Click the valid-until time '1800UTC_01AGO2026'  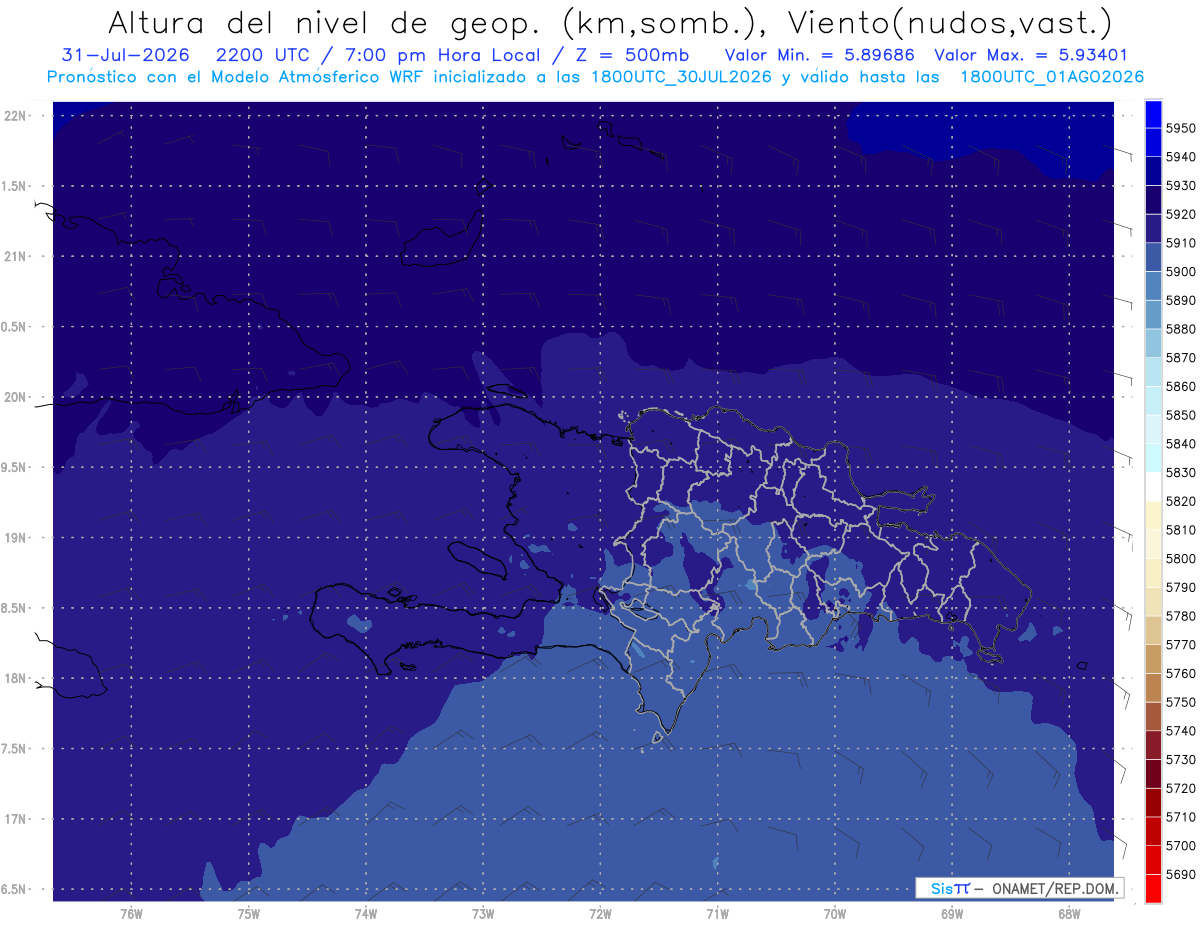tap(1052, 76)
